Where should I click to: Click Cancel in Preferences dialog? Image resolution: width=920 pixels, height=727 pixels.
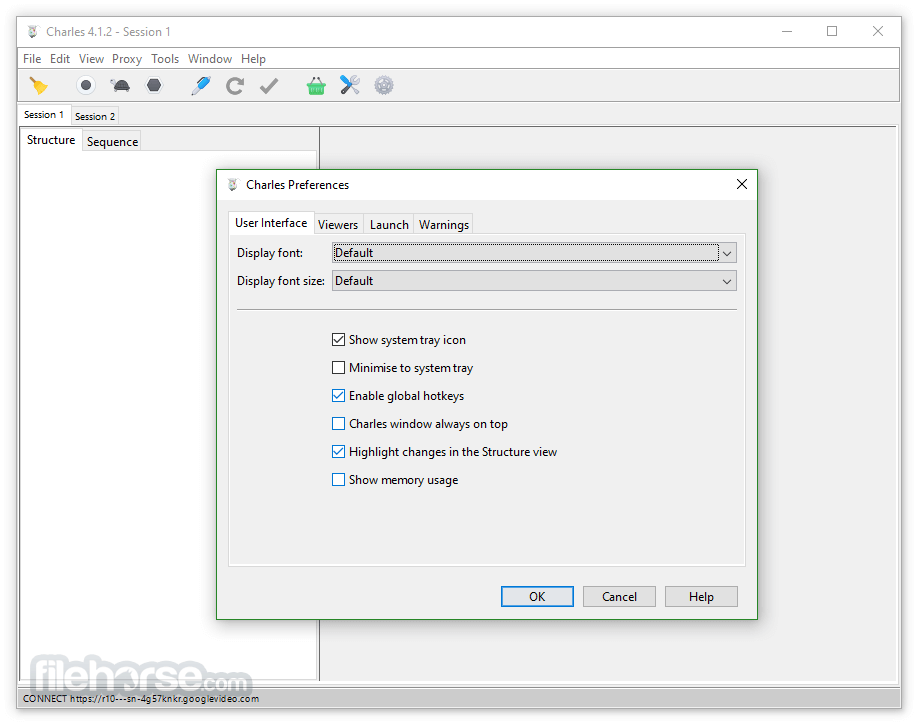pyautogui.click(x=619, y=597)
